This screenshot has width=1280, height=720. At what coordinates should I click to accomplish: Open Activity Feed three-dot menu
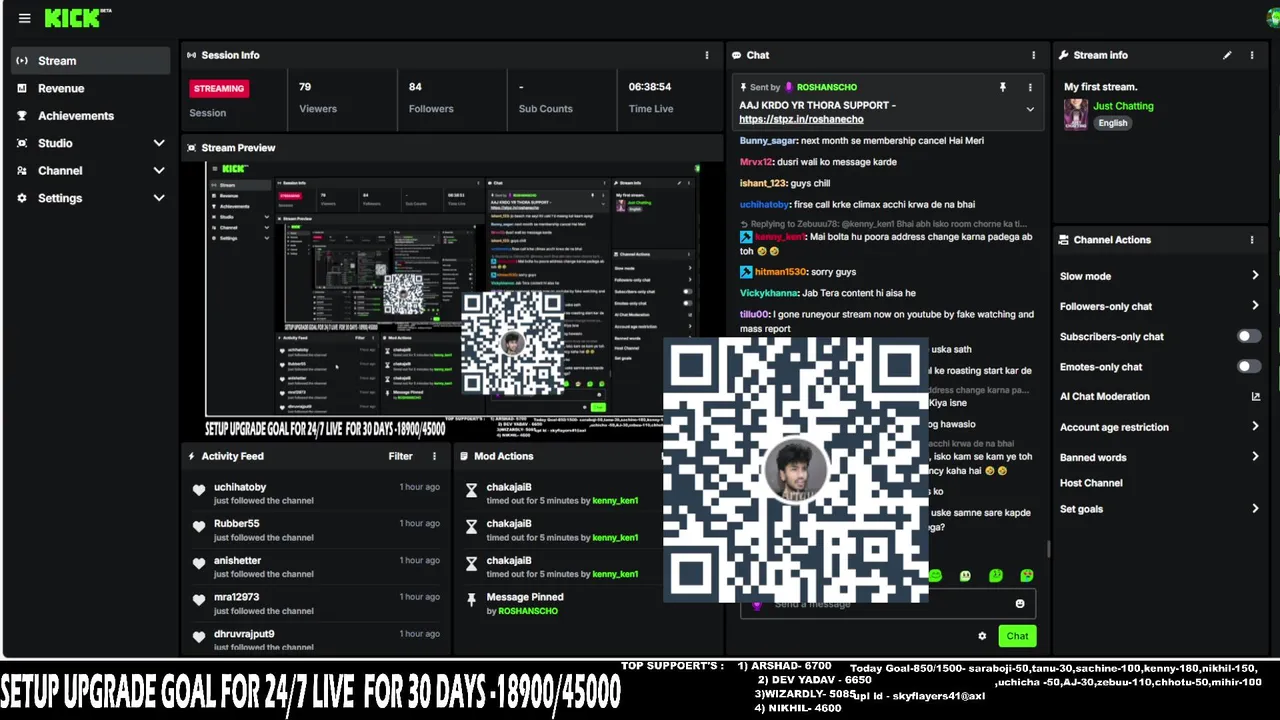(434, 456)
